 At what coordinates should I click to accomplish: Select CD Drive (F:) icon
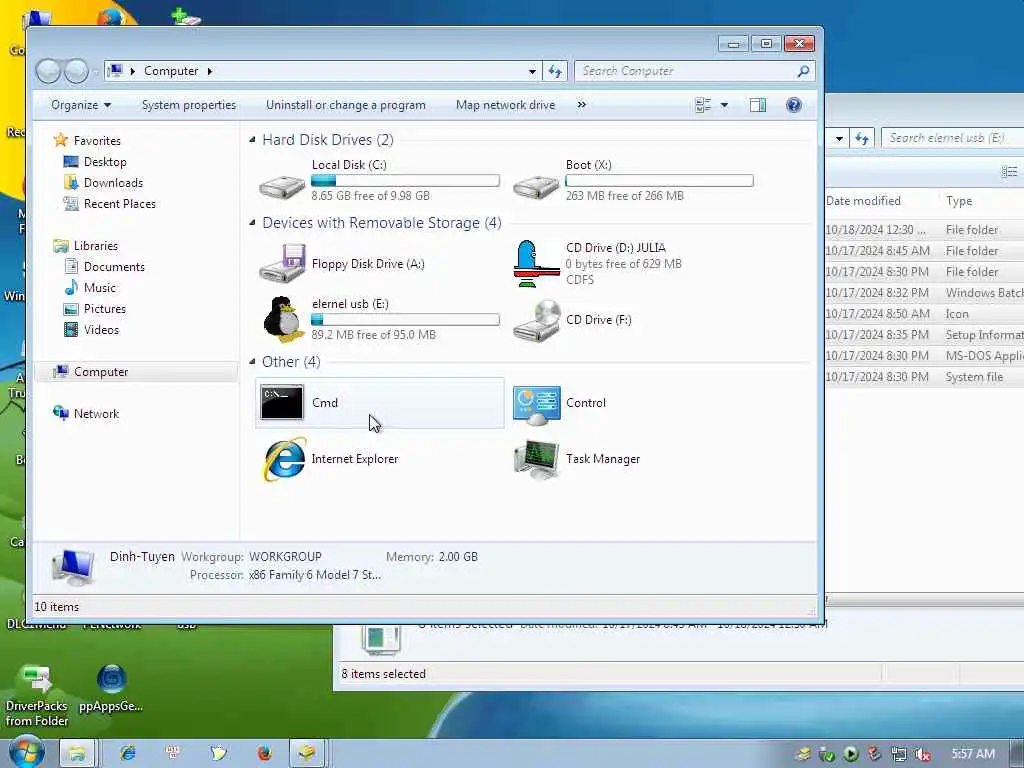(x=536, y=320)
